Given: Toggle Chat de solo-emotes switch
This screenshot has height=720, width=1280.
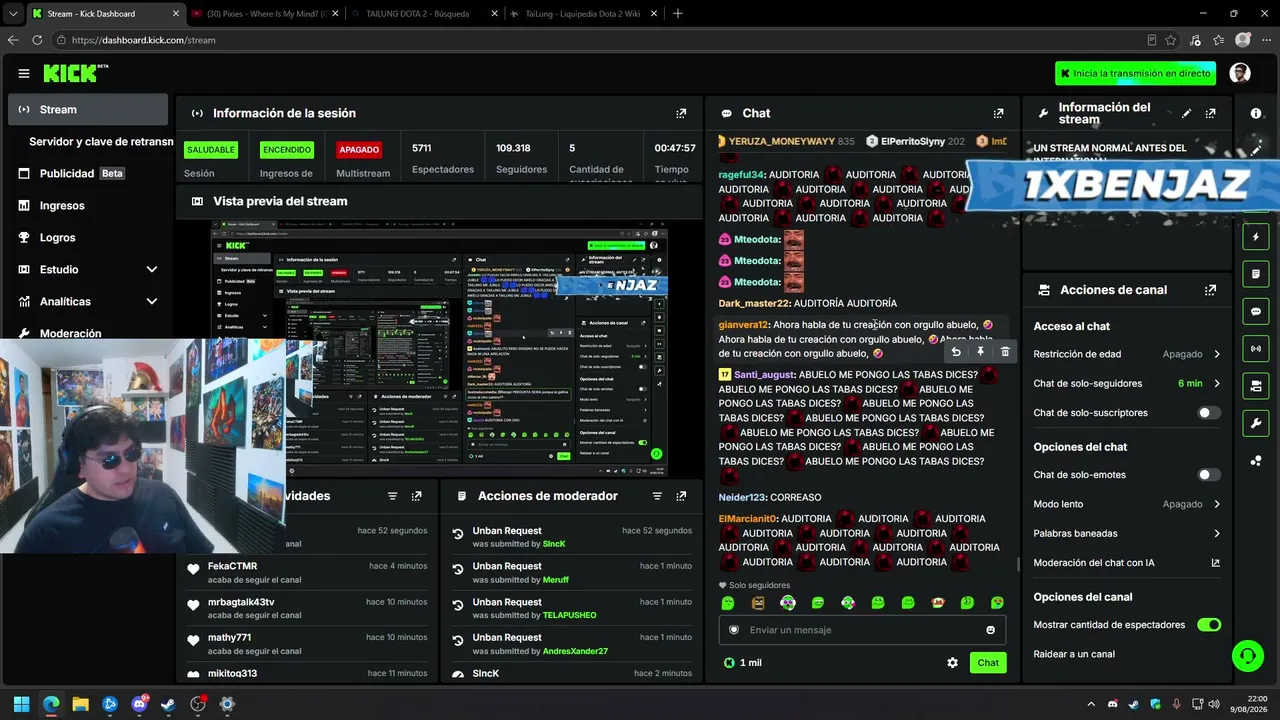Looking at the screenshot, I should (x=1209, y=475).
